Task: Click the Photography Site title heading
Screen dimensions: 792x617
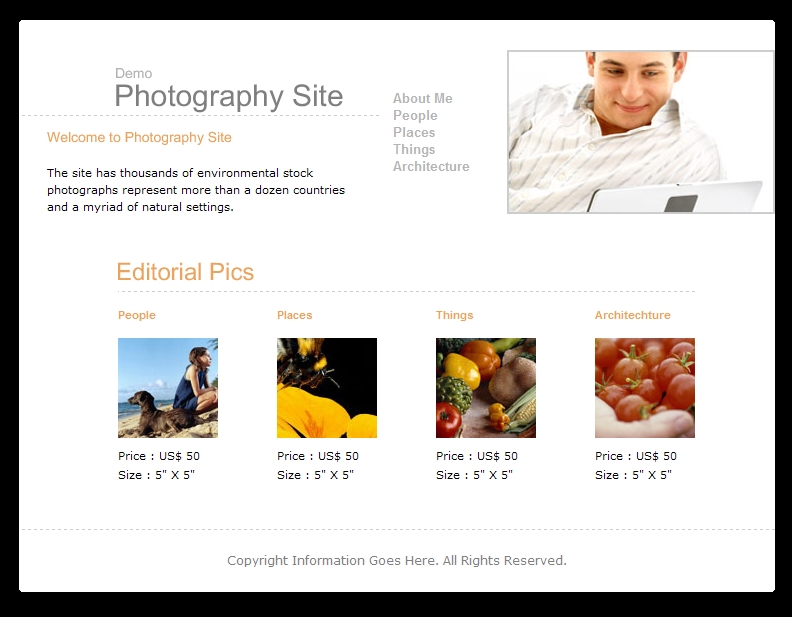Action: [x=229, y=95]
